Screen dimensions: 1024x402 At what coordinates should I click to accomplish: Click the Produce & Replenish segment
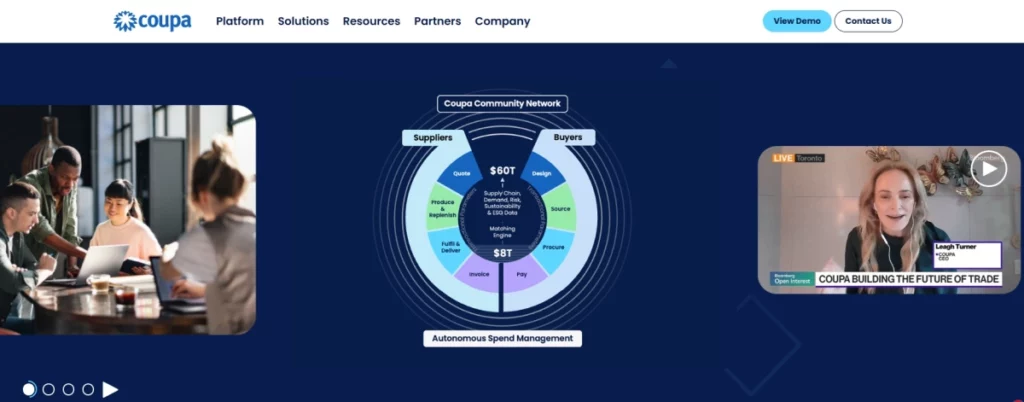tap(442, 209)
